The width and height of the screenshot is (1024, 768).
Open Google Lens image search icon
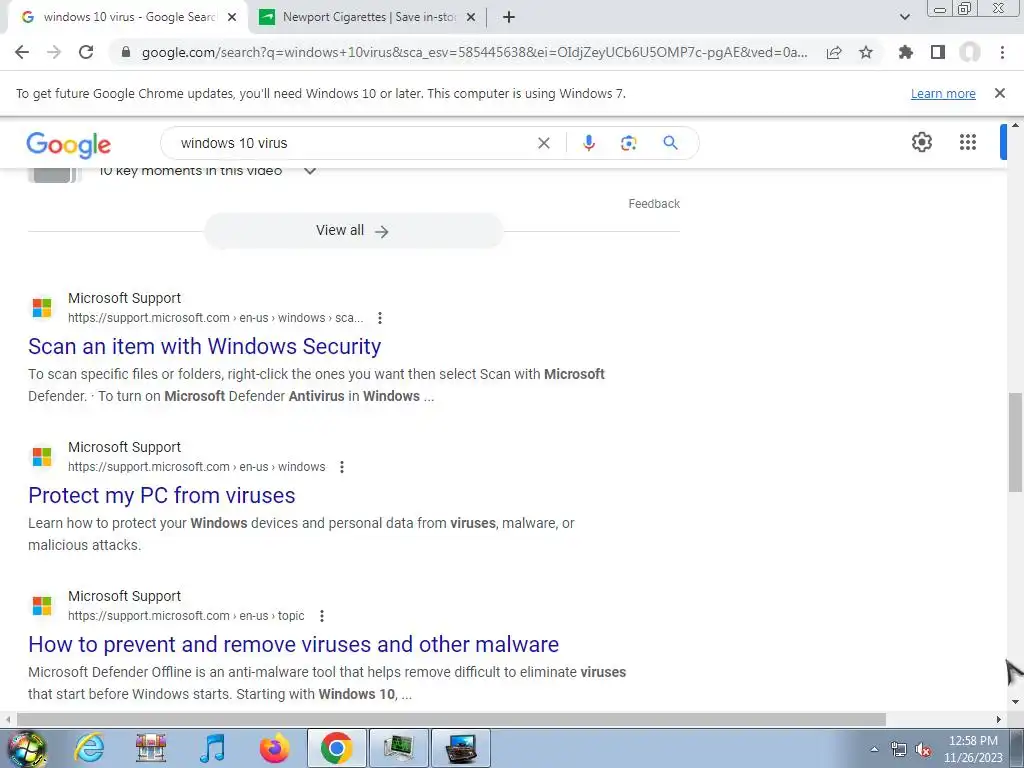pos(628,143)
